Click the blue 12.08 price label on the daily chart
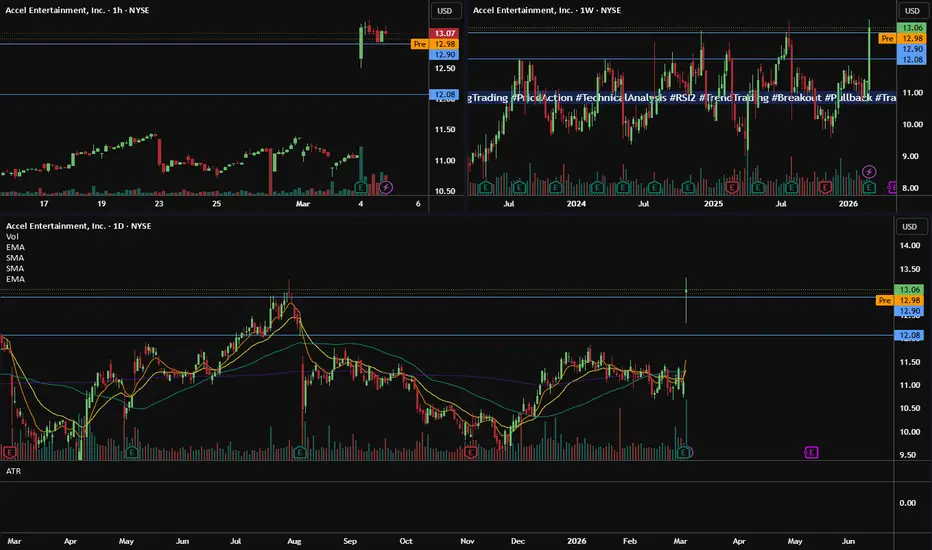Screen dimensions: 932x550 (x=909, y=335)
